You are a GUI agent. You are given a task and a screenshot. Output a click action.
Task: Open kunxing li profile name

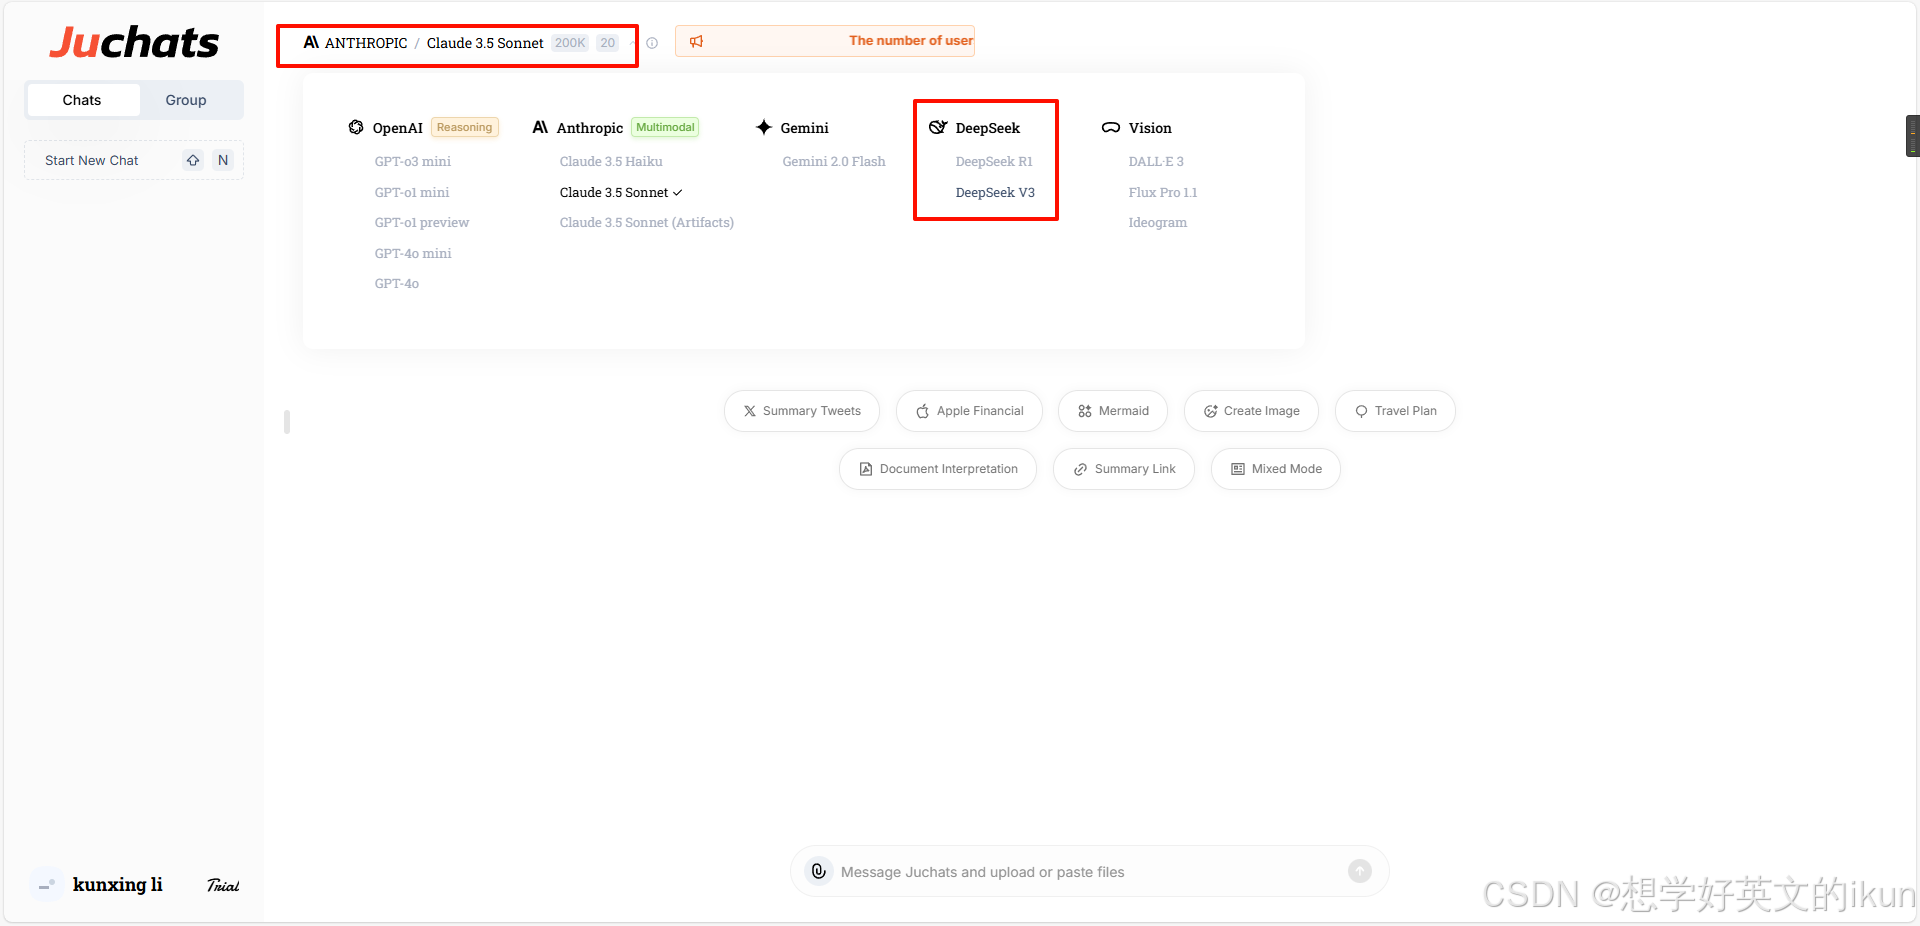(x=117, y=884)
